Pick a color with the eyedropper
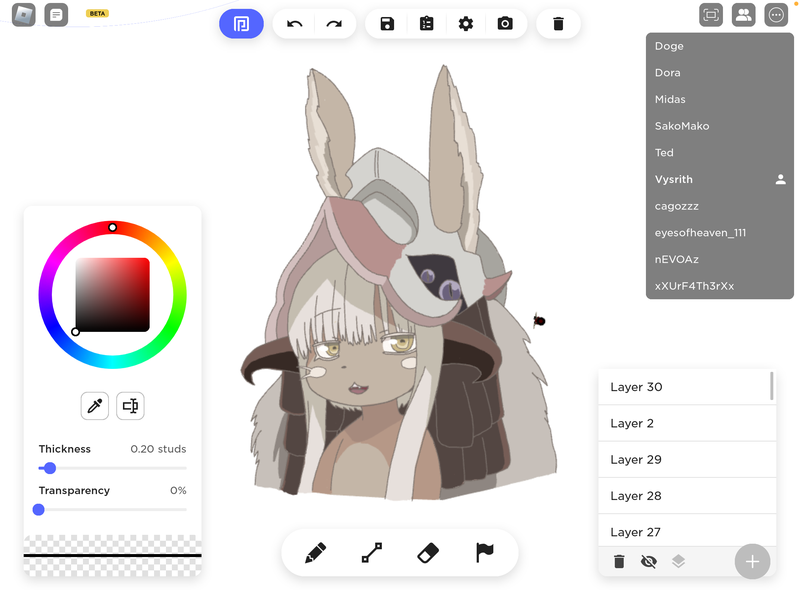This screenshot has width=800, height=600. 95,405
